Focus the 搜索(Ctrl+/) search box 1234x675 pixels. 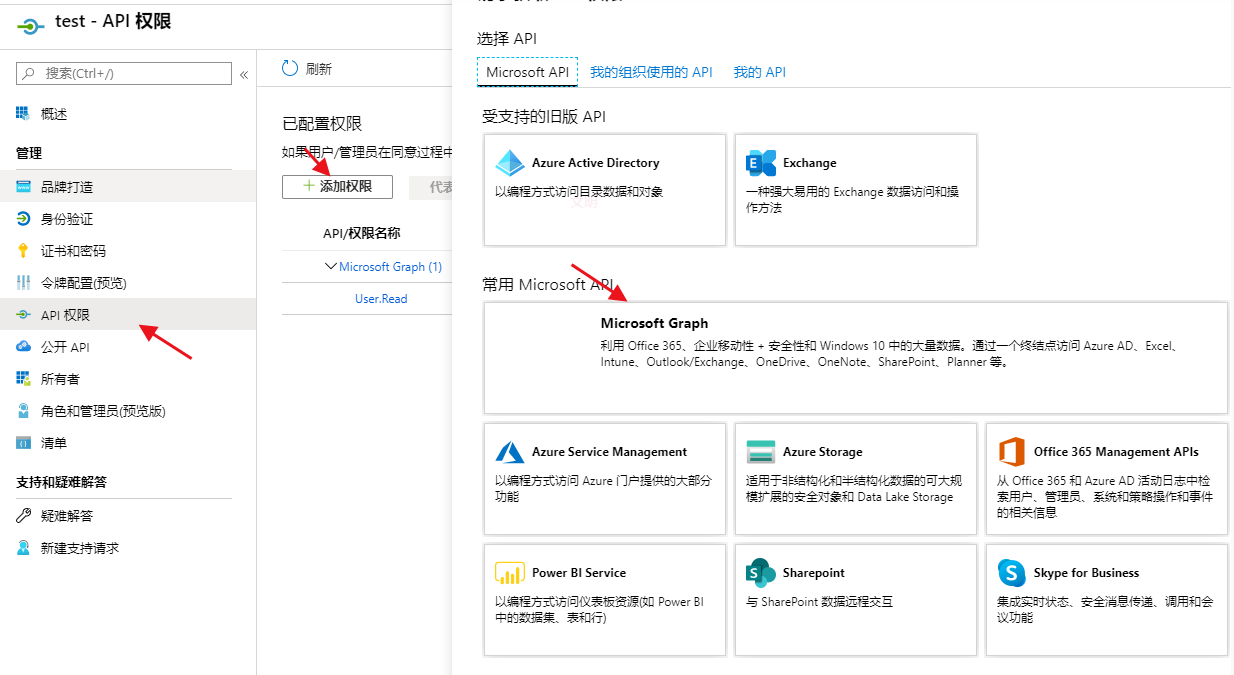124,73
